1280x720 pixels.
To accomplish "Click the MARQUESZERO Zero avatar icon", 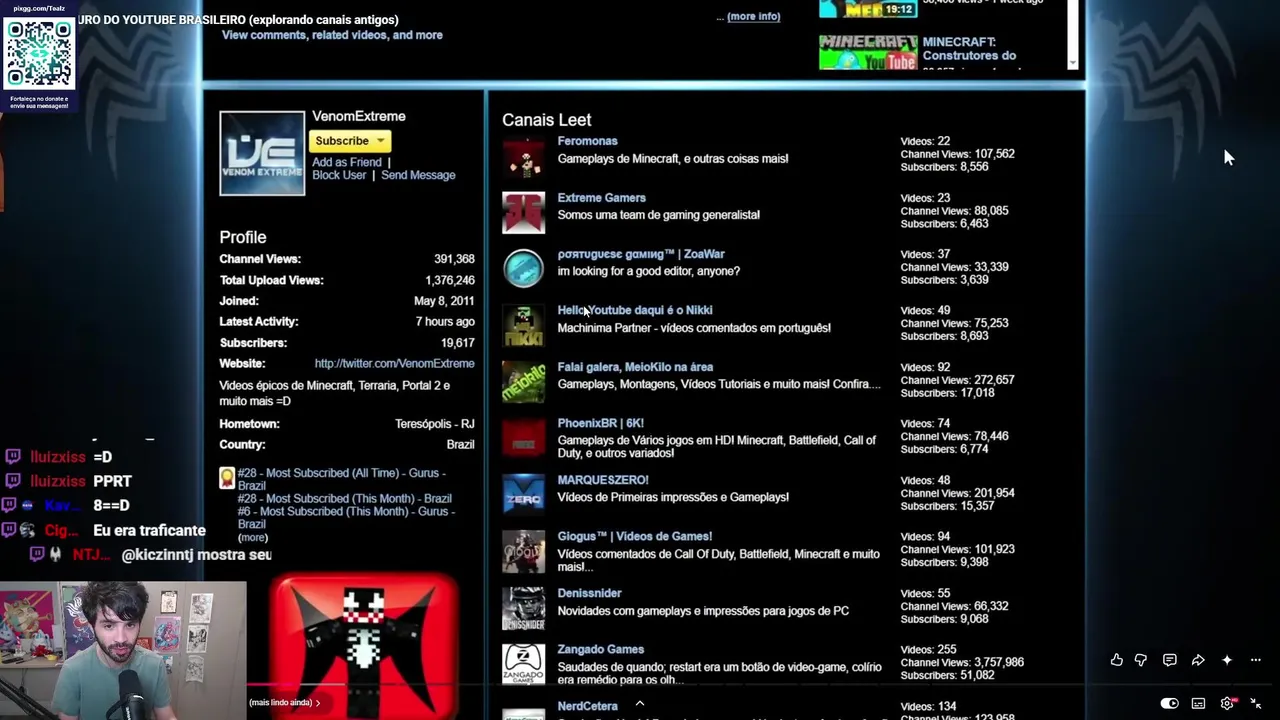I will tap(523, 495).
